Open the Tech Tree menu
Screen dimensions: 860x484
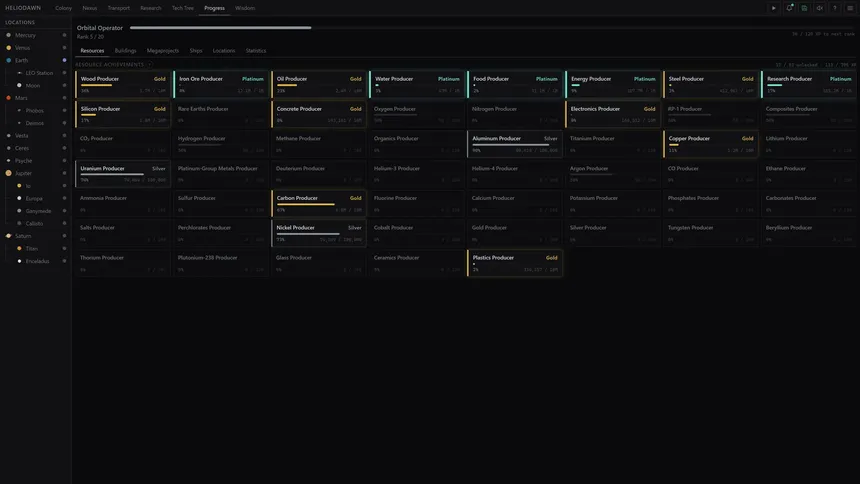tap(183, 8)
